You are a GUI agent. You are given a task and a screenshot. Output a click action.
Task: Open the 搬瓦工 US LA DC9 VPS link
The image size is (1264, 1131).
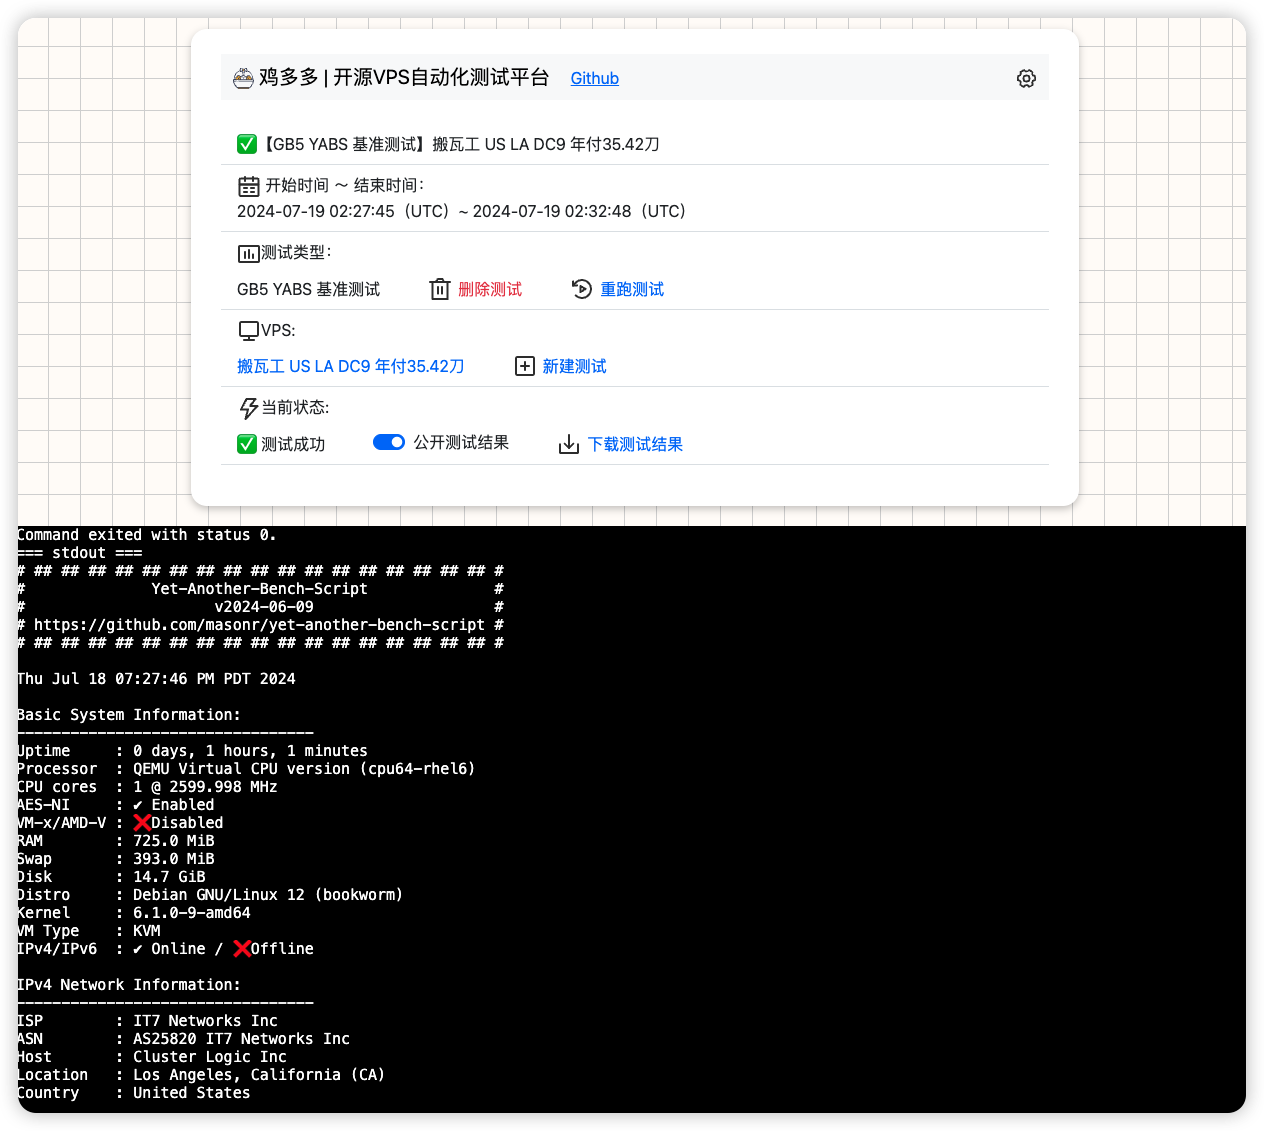(350, 366)
